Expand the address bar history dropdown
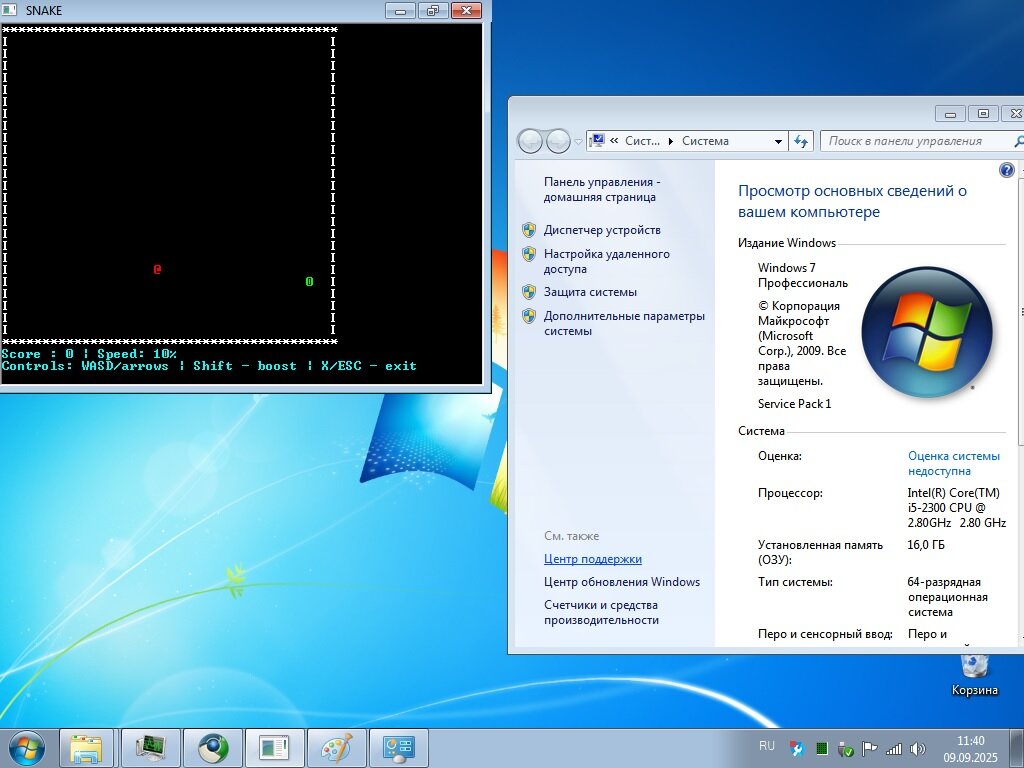Viewport: 1024px width, 768px height. (x=778, y=141)
